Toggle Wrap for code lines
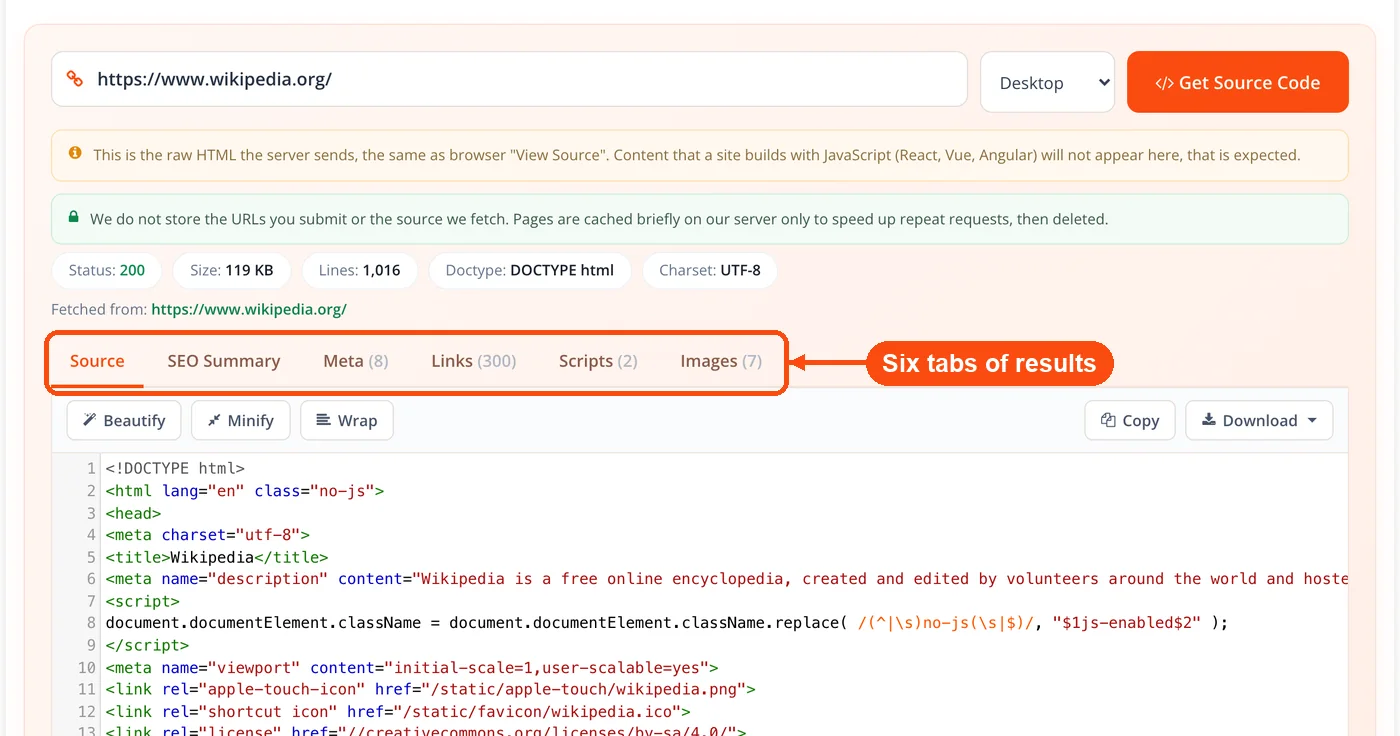 [x=346, y=420]
